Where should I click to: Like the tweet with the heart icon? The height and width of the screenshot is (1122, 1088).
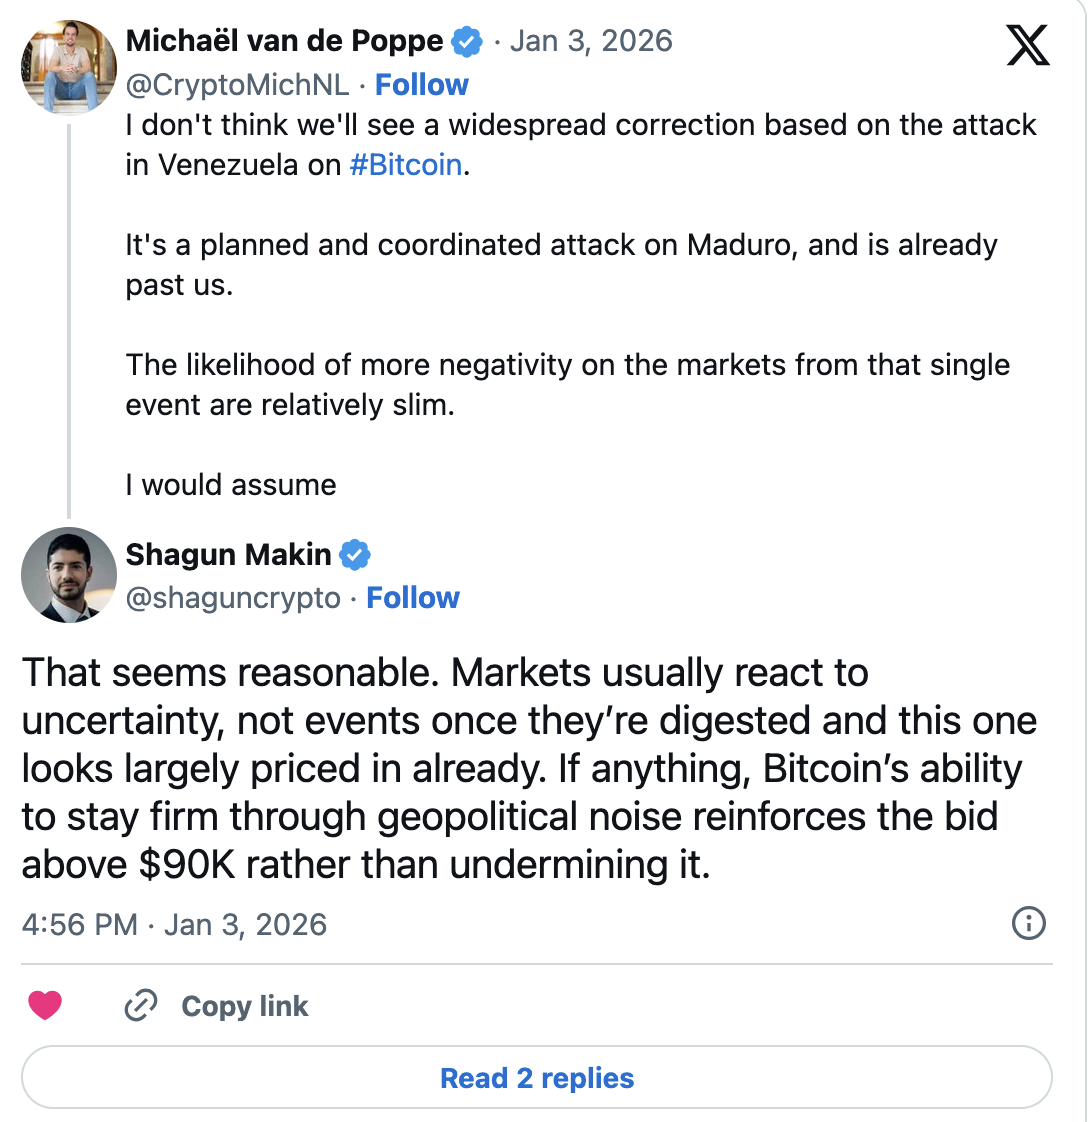tap(45, 1006)
